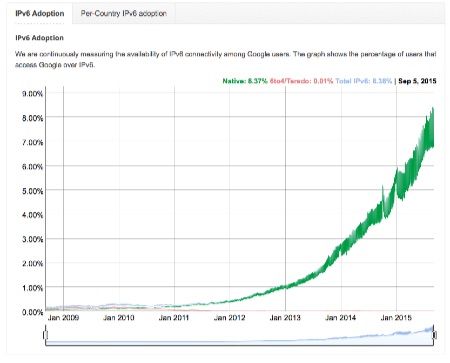
Task: Click the 9.00% y-axis label
Action: (33, 94)
